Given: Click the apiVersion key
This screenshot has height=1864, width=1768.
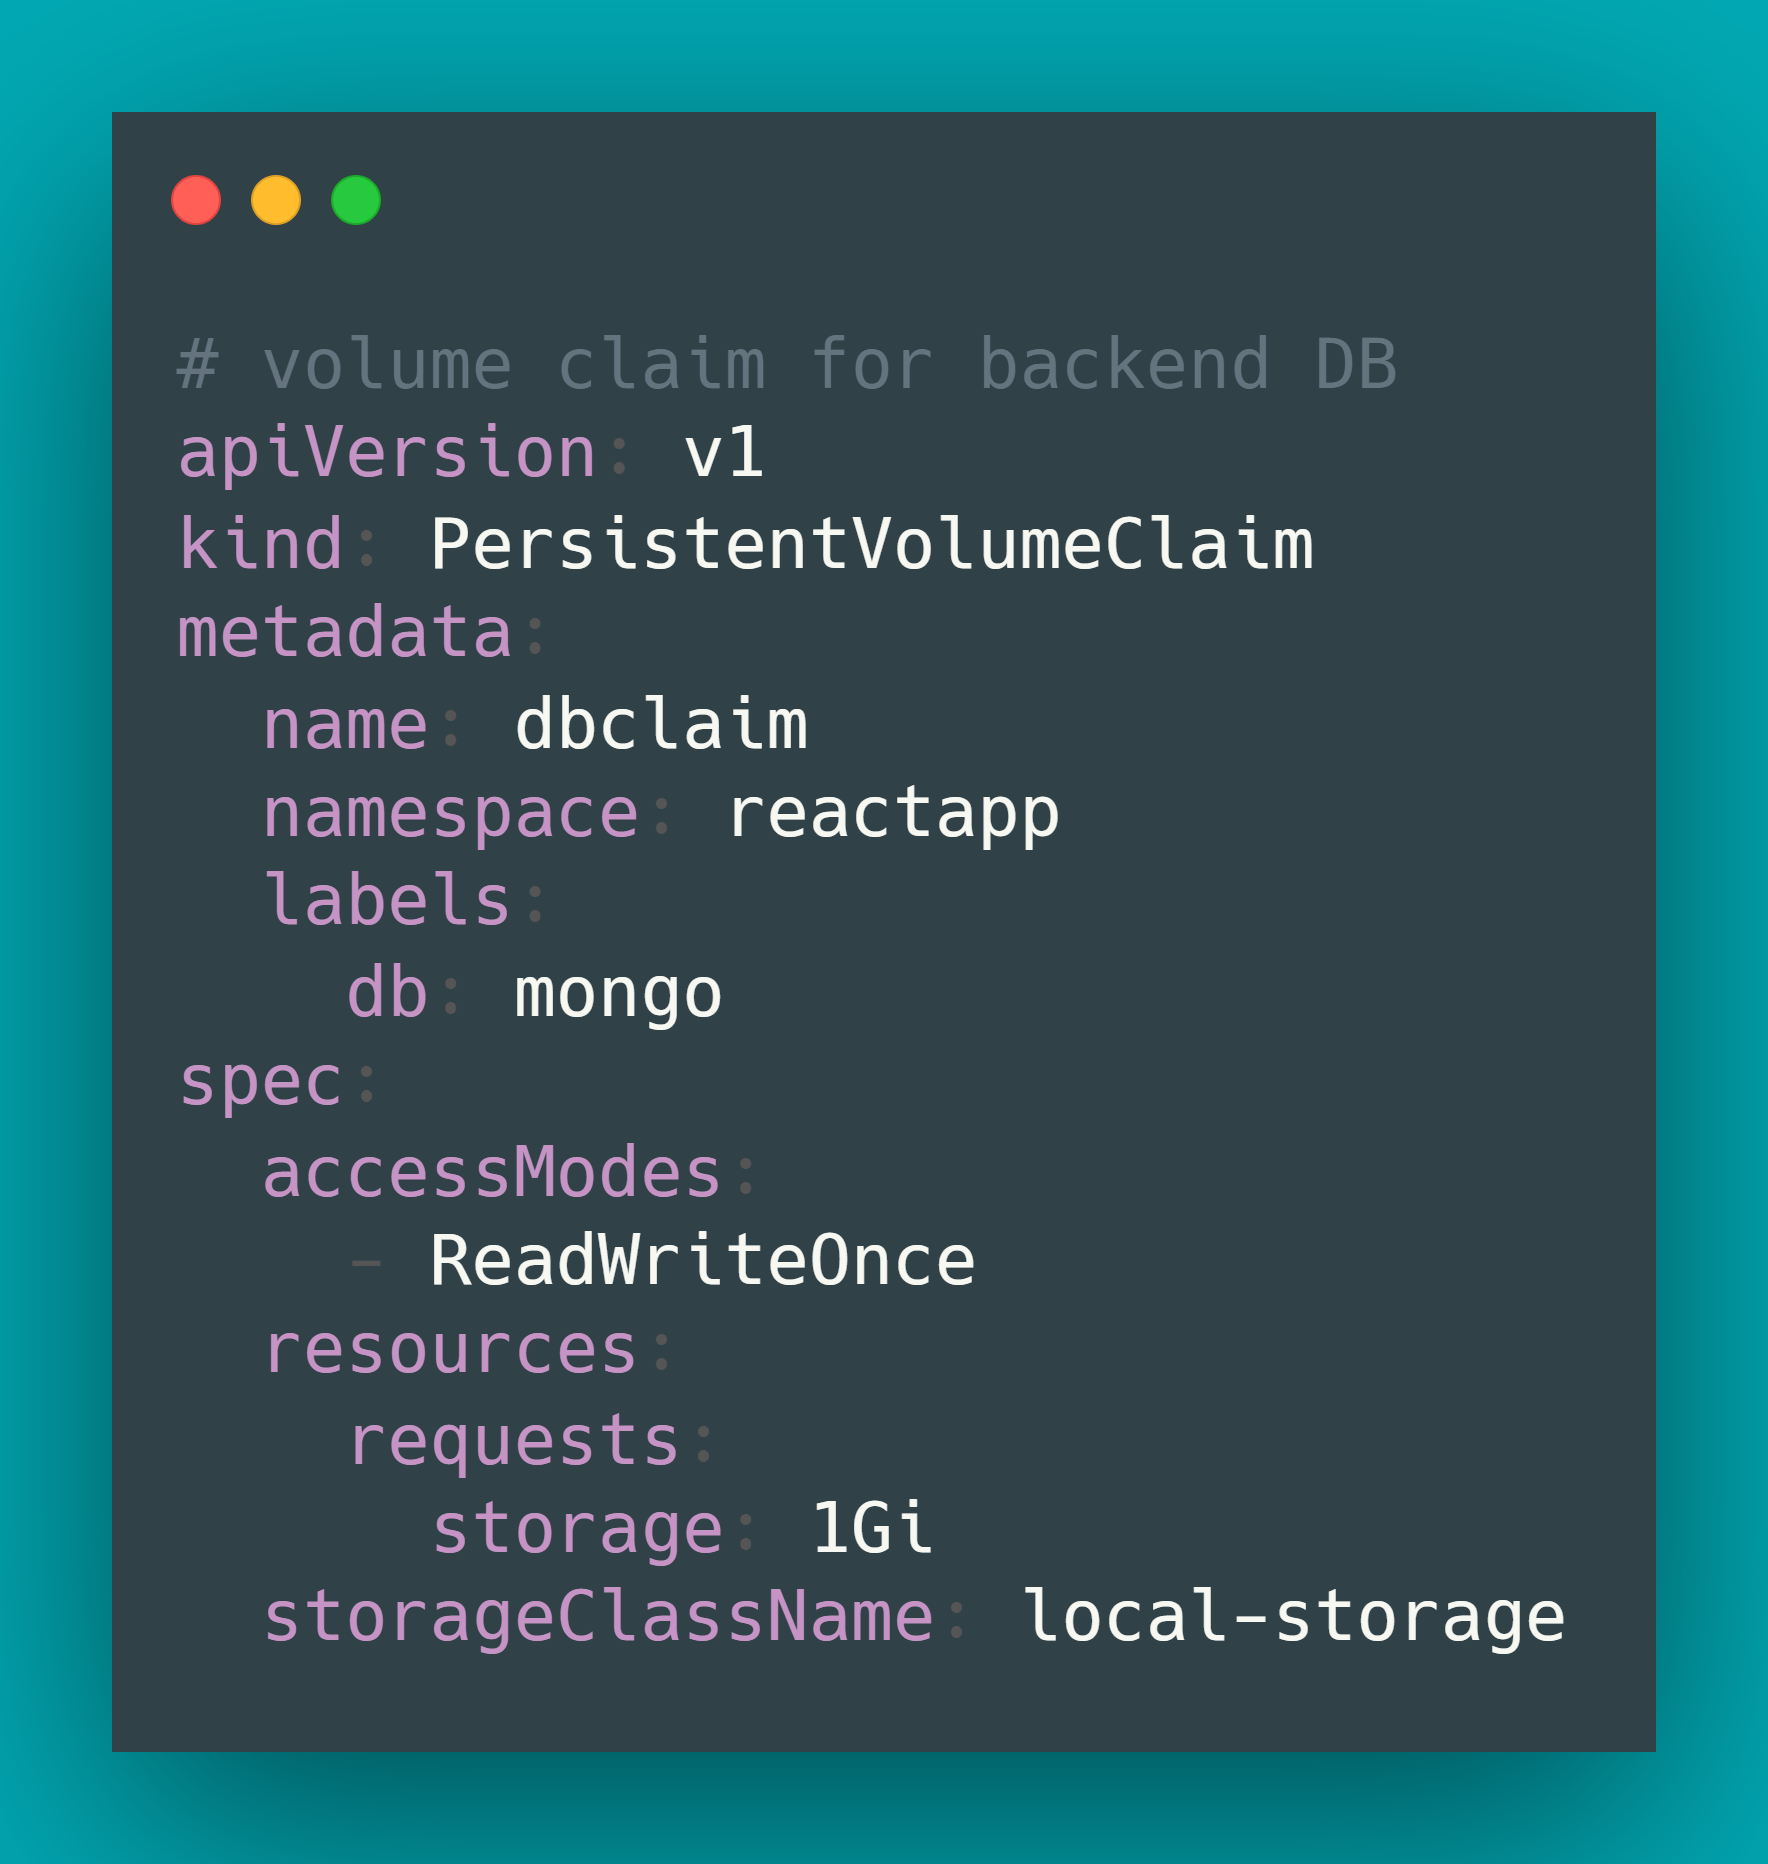Looking at the screenshot, I should pyautogui.click(x=387, y=453).
